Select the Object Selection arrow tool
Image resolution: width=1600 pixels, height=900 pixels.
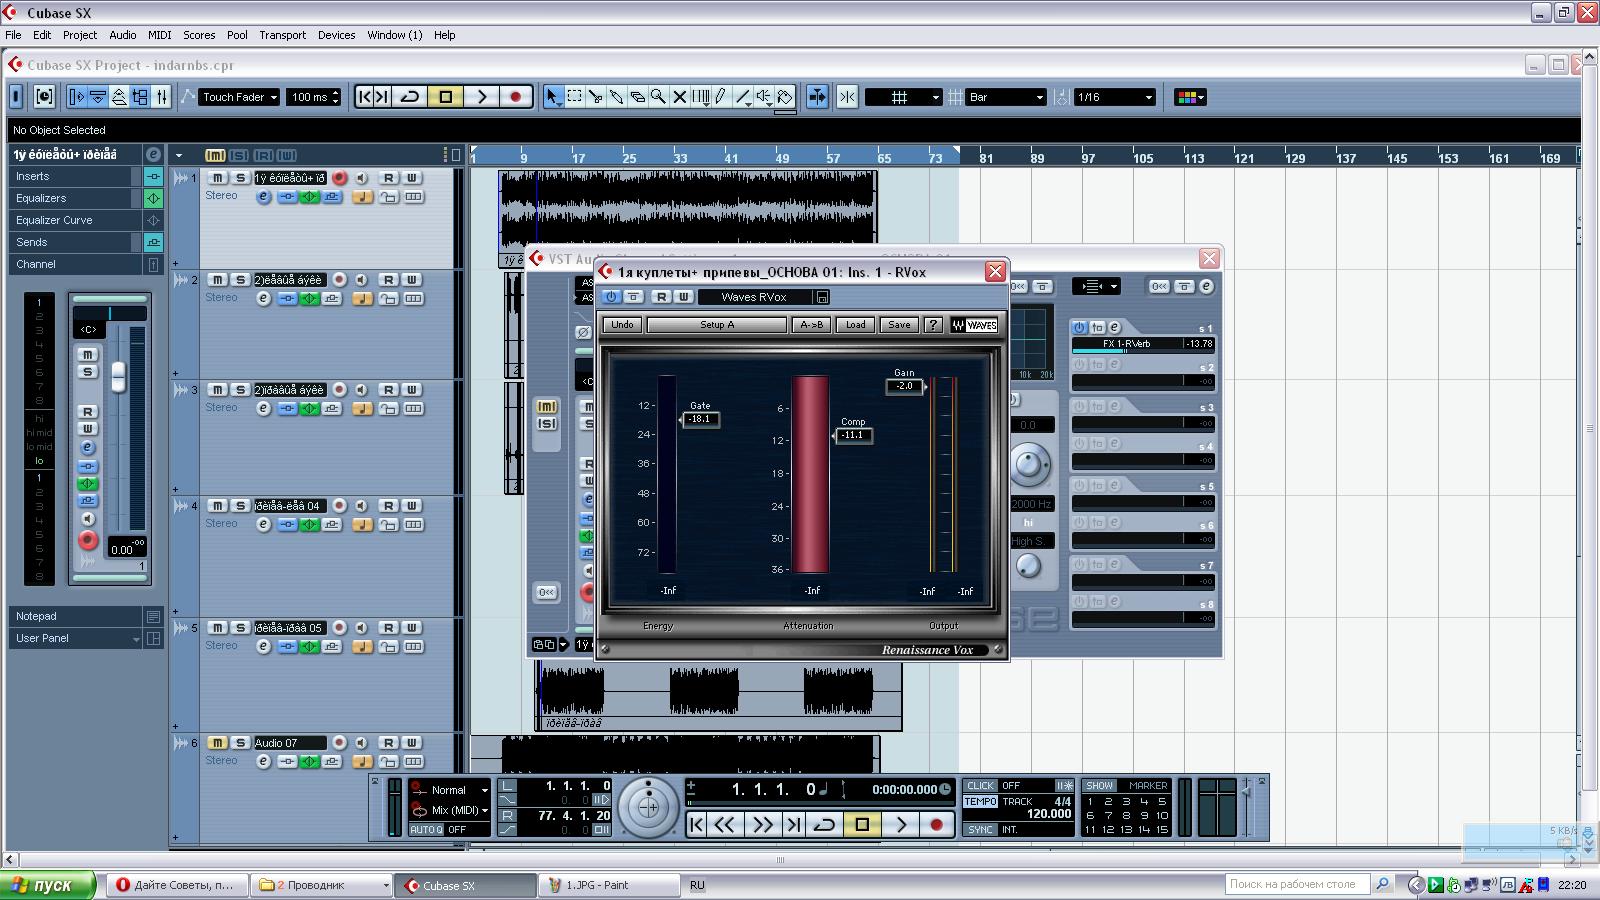[x=553, y=97]
